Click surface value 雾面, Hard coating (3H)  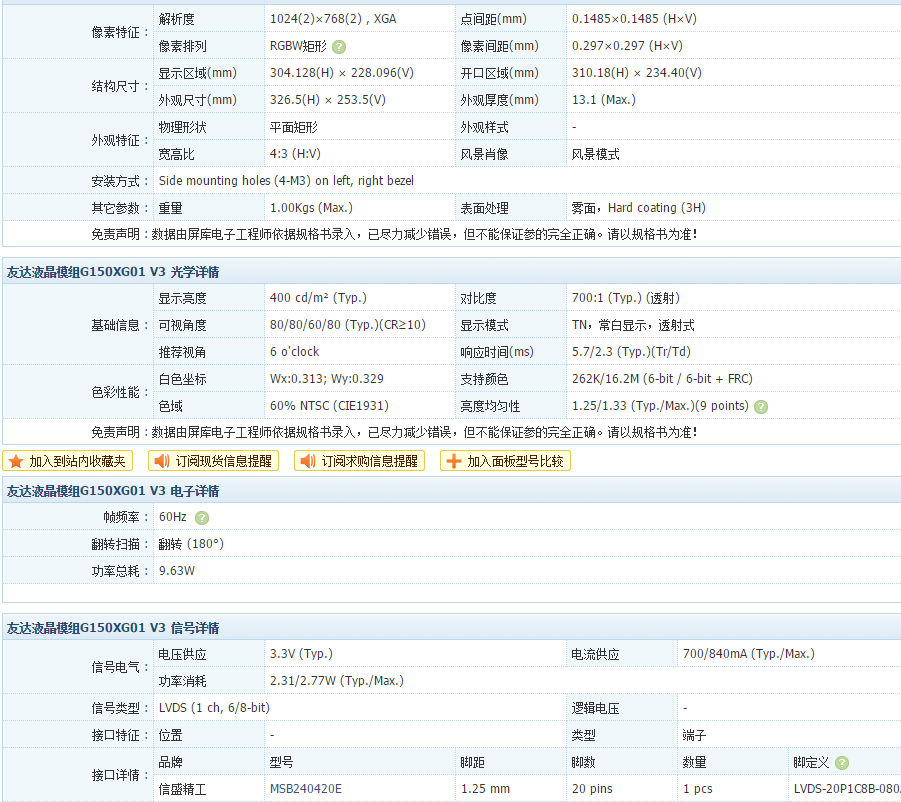[x=638, y=208]
